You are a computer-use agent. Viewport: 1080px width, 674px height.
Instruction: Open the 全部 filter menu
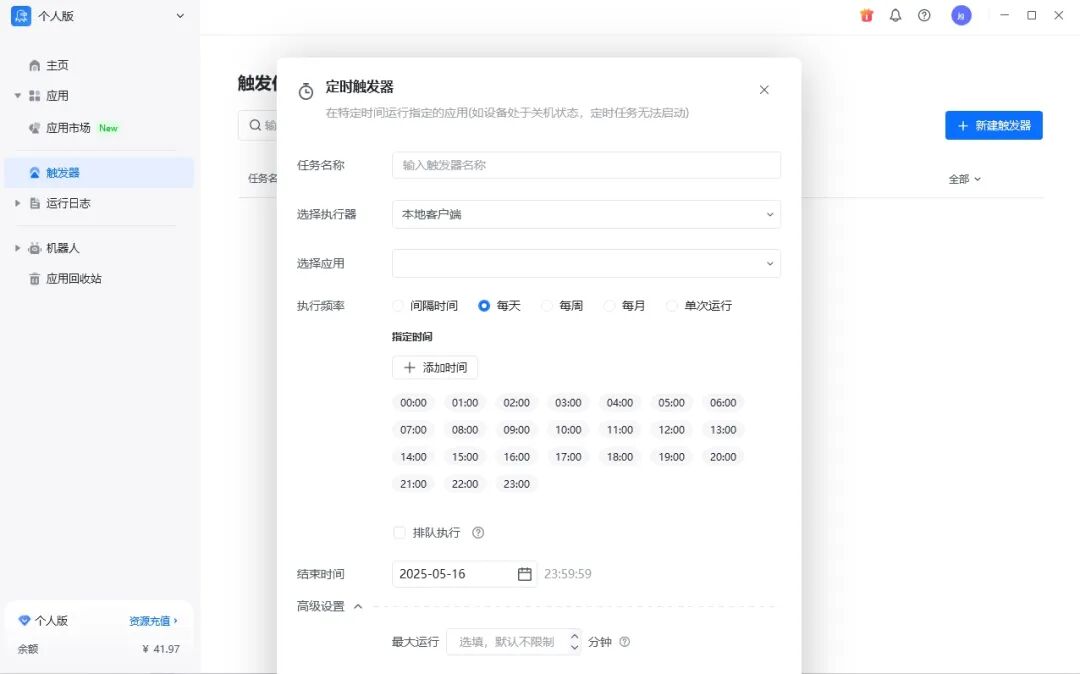(x=965, y=176)
